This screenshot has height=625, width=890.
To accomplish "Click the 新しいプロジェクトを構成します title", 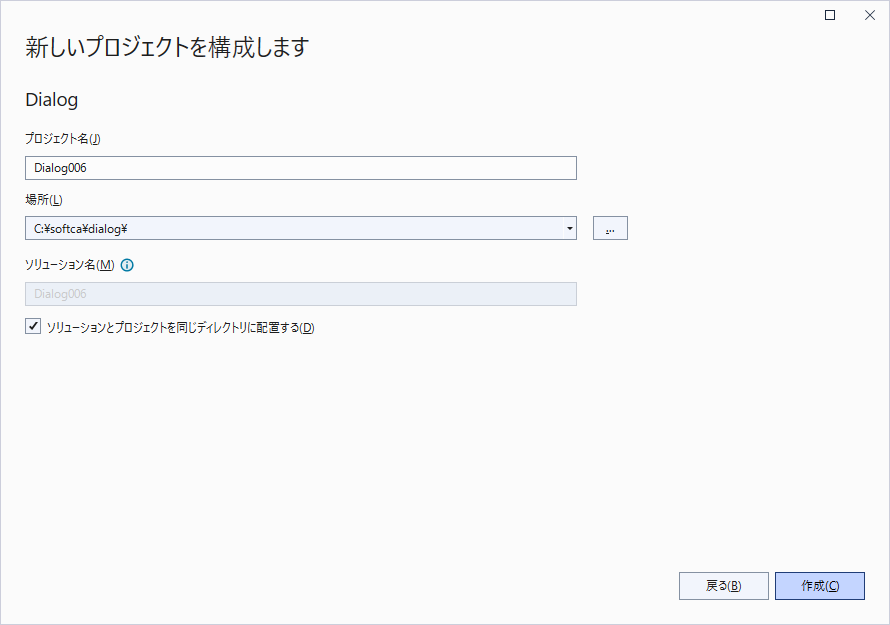I will pyautogui.click(x=167, y=47).
